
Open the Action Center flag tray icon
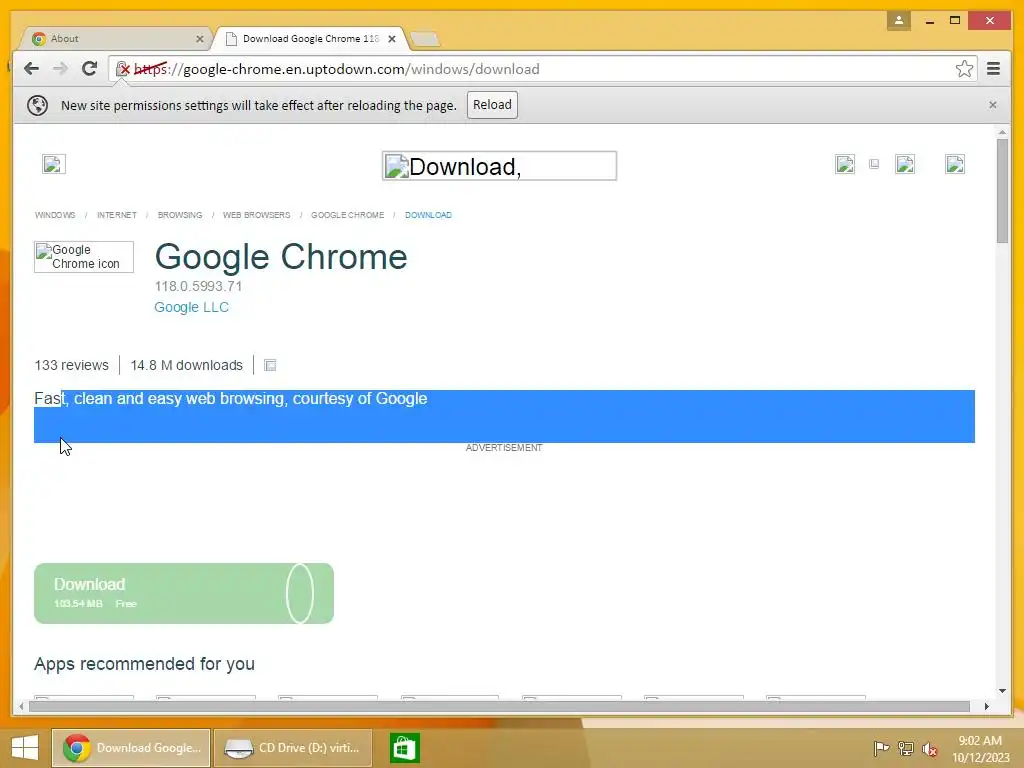click(x=881, y=748)
